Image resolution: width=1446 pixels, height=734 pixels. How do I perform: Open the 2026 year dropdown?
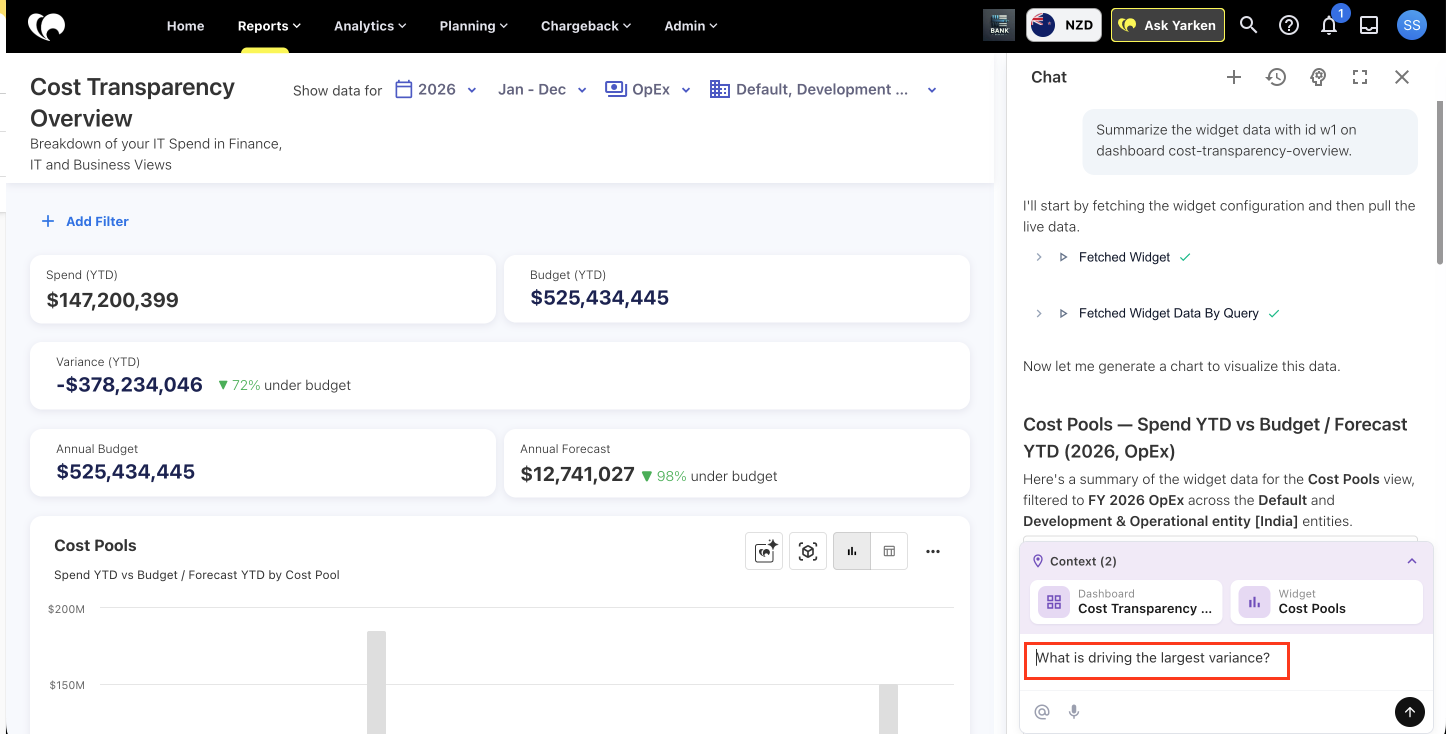point(436,89)
